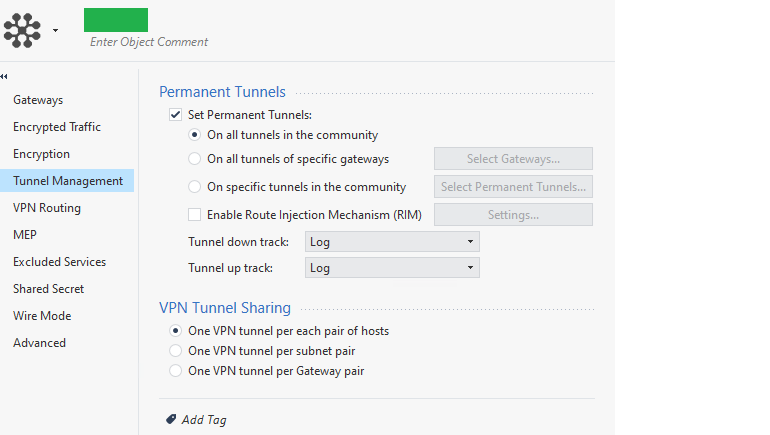
Task: Enable Route Injection Mechanism (RIM) checkbox
Action: point(194,215)
